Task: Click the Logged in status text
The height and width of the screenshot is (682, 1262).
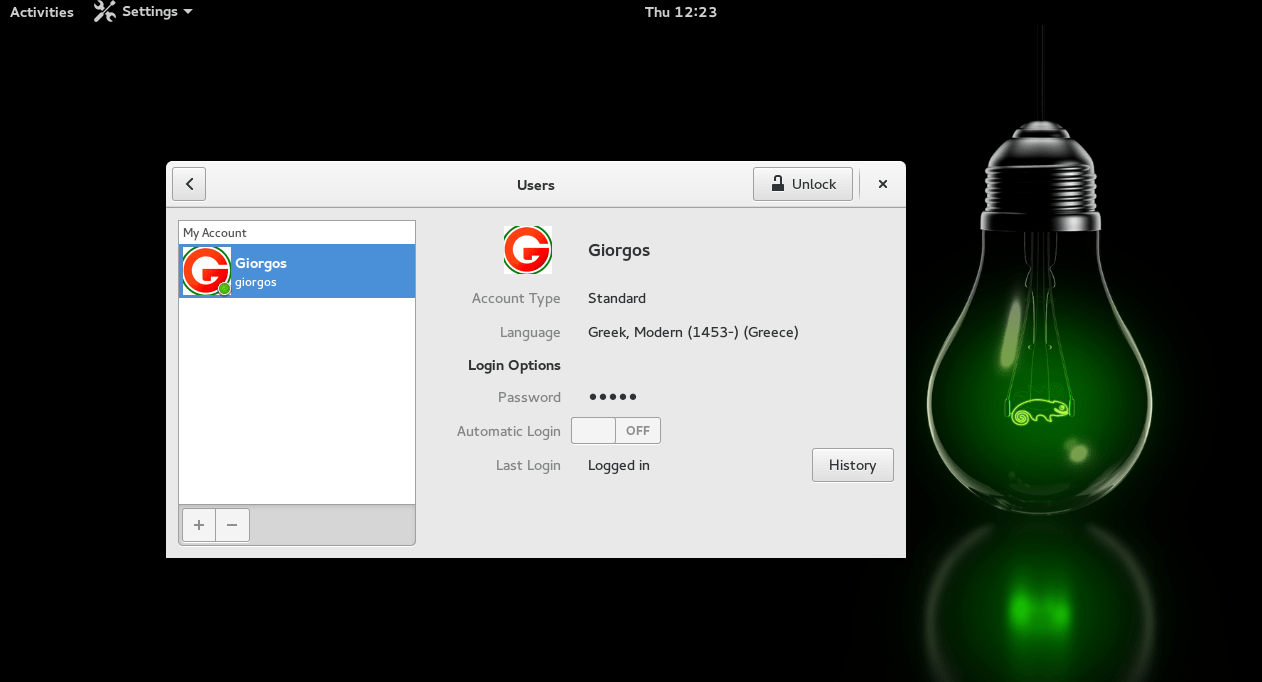Action: (x=619, y=465)
